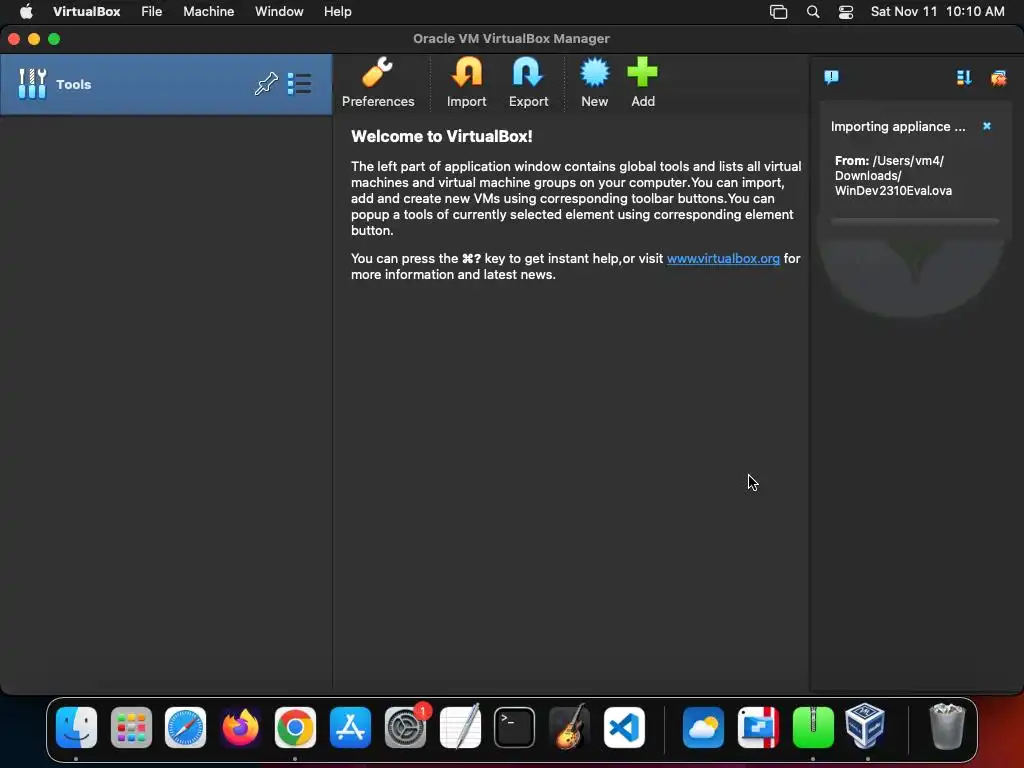Open the green archive utility in Dock

click(x=813, y=727)
